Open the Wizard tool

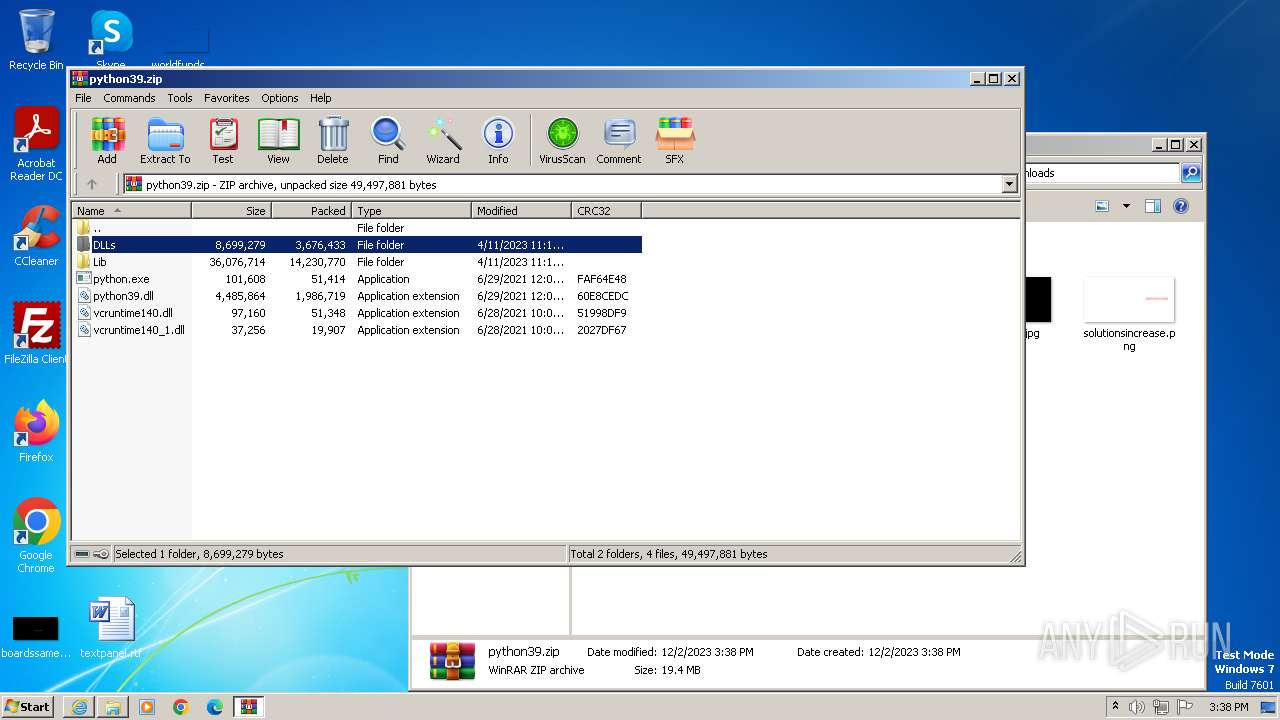pos(443,141)
